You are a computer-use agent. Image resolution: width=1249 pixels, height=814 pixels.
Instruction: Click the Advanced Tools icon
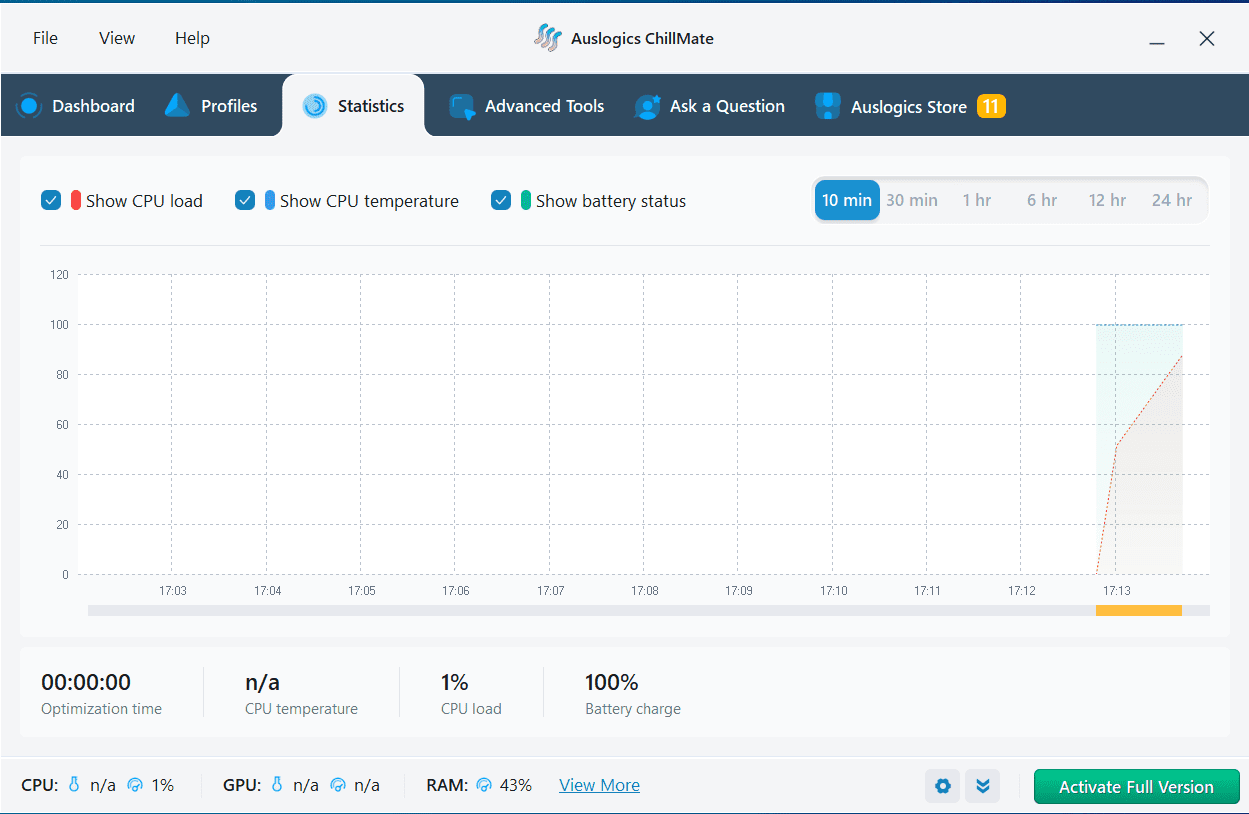(462, 106)
